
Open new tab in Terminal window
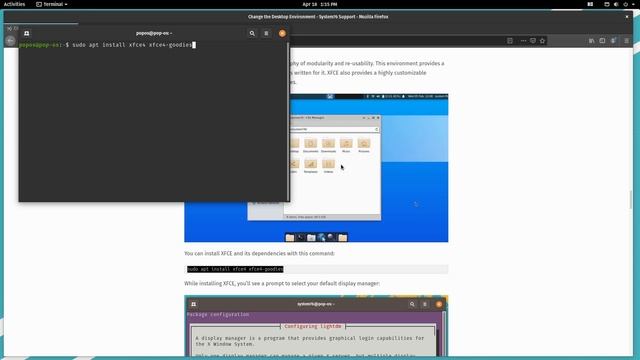(x=27, y=33)
